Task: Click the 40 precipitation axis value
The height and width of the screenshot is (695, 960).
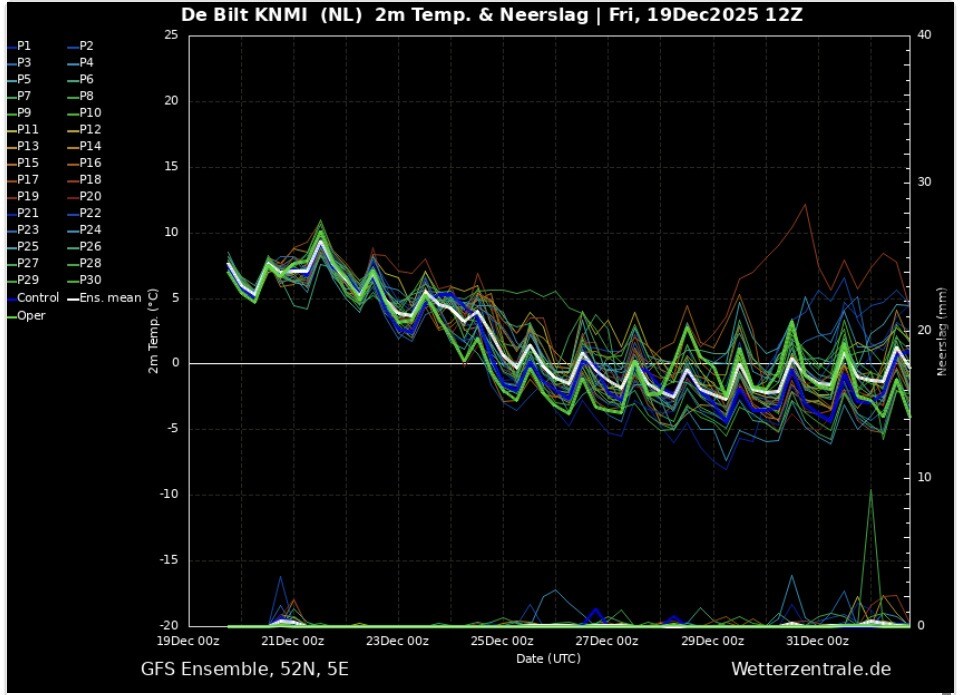Action: coord(924,35)
